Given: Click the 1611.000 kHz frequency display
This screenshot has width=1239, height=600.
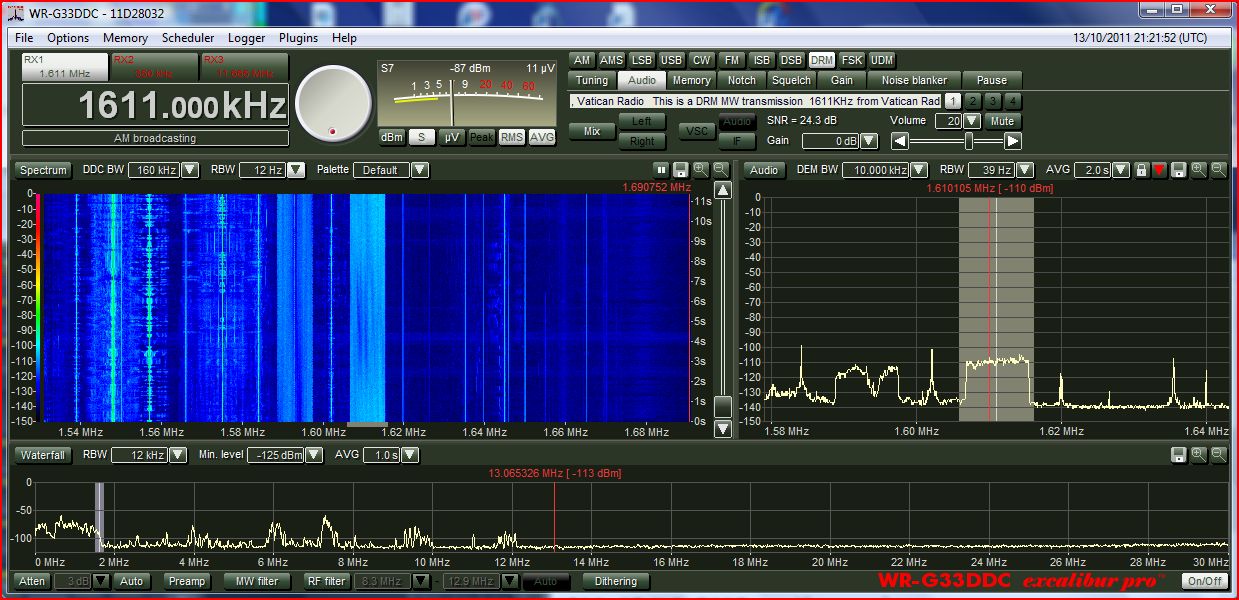Looking at the screenshot, I should 155,105.
